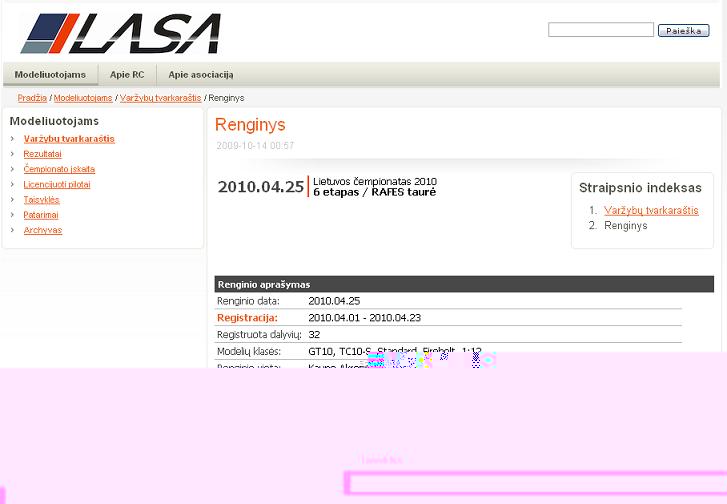Go to Pradžia in the breadcrumb
Viewport: 727px width, 504px height.
32,98
